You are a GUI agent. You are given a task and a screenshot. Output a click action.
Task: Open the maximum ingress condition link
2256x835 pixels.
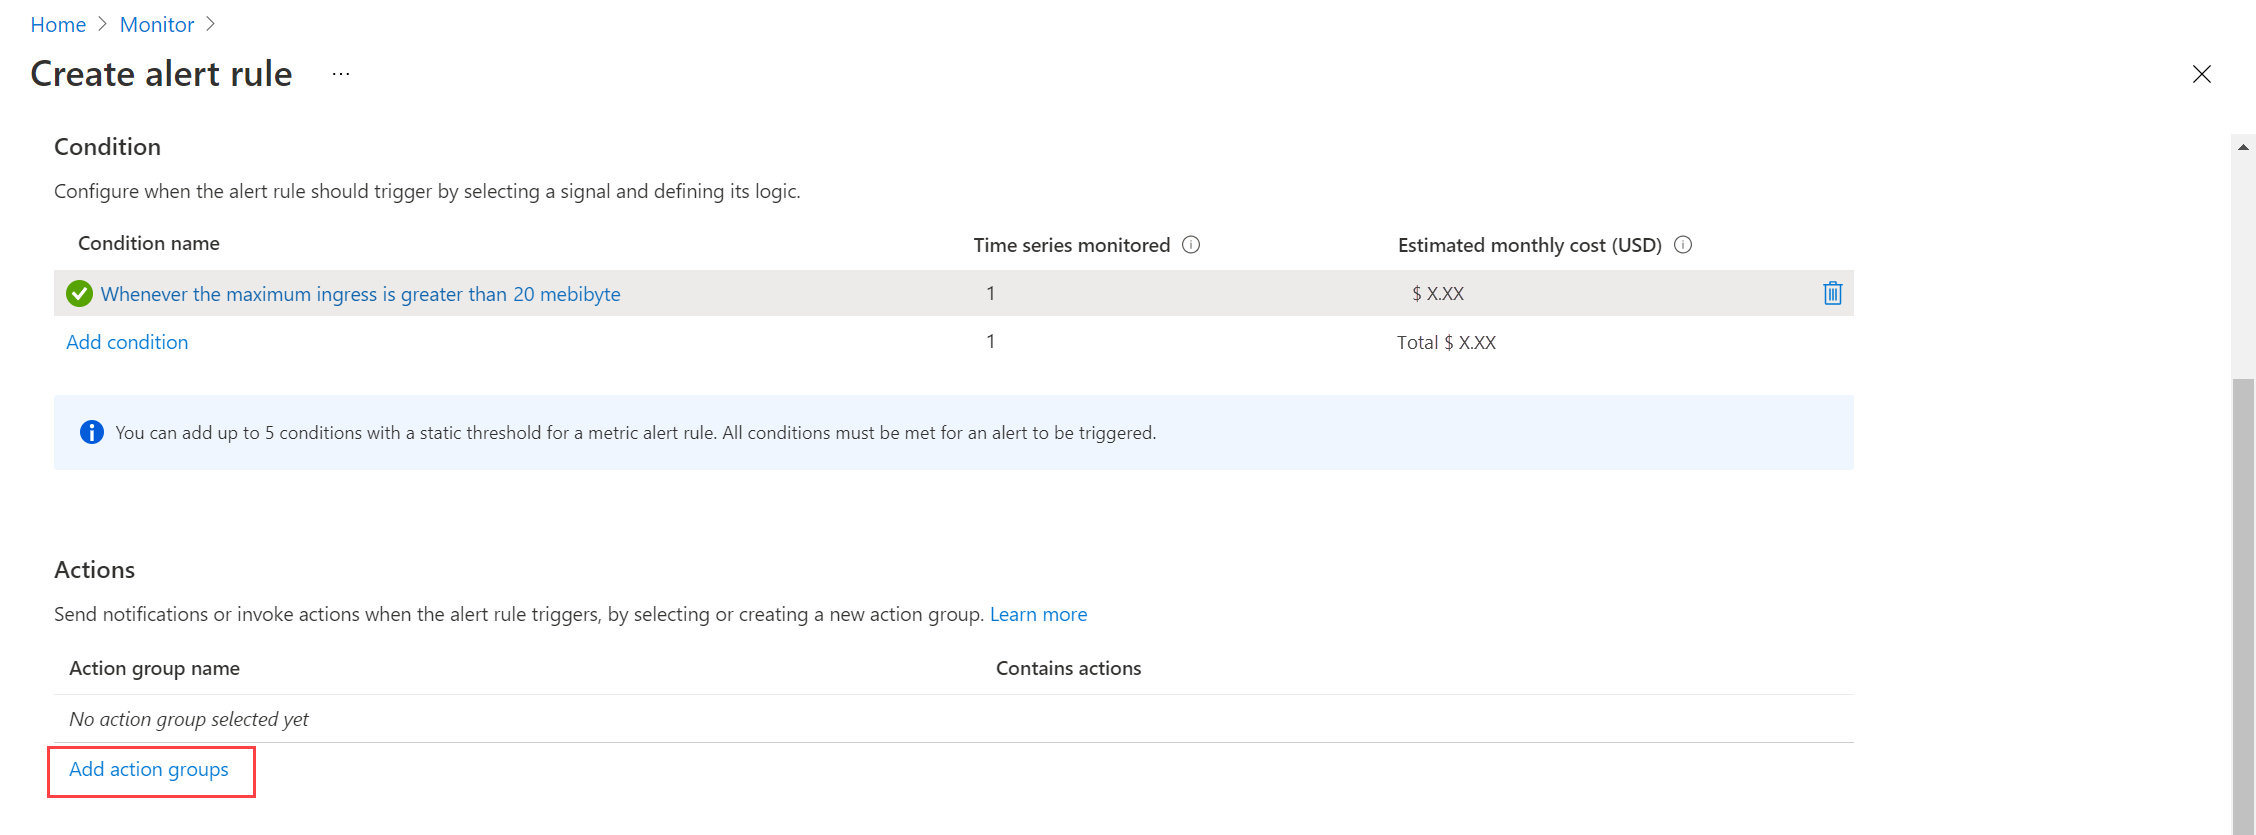[x=360, y=294]
